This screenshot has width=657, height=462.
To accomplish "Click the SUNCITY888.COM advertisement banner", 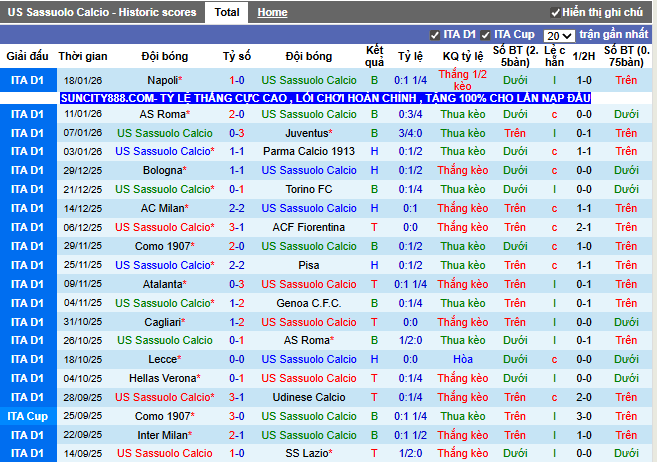I will (325, 98).
